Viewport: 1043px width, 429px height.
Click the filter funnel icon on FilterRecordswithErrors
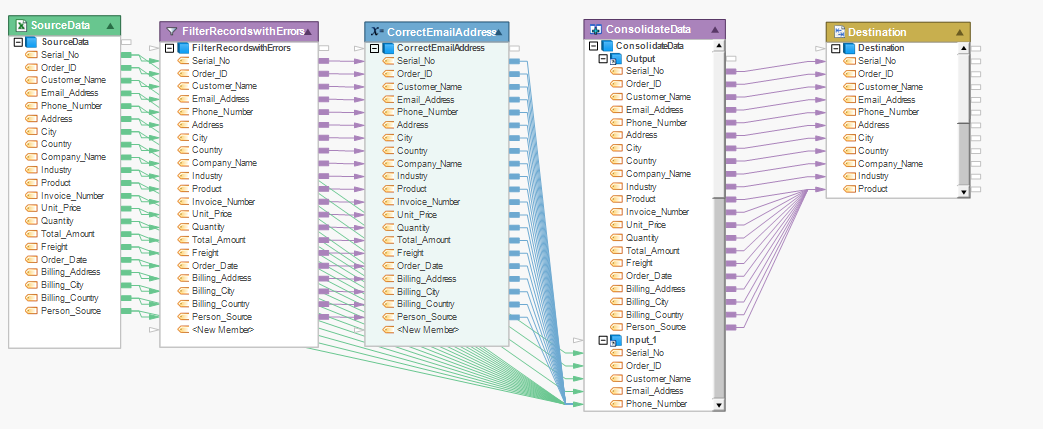click(x=171, y=31)
